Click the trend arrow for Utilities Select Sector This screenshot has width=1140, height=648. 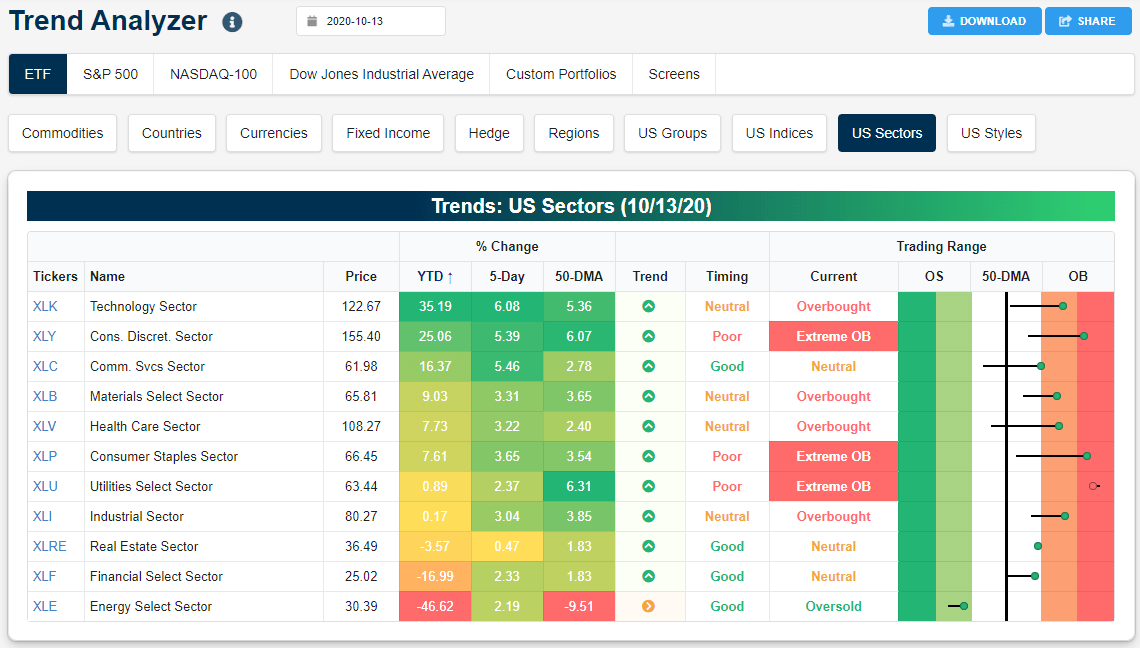pos(649,486)
